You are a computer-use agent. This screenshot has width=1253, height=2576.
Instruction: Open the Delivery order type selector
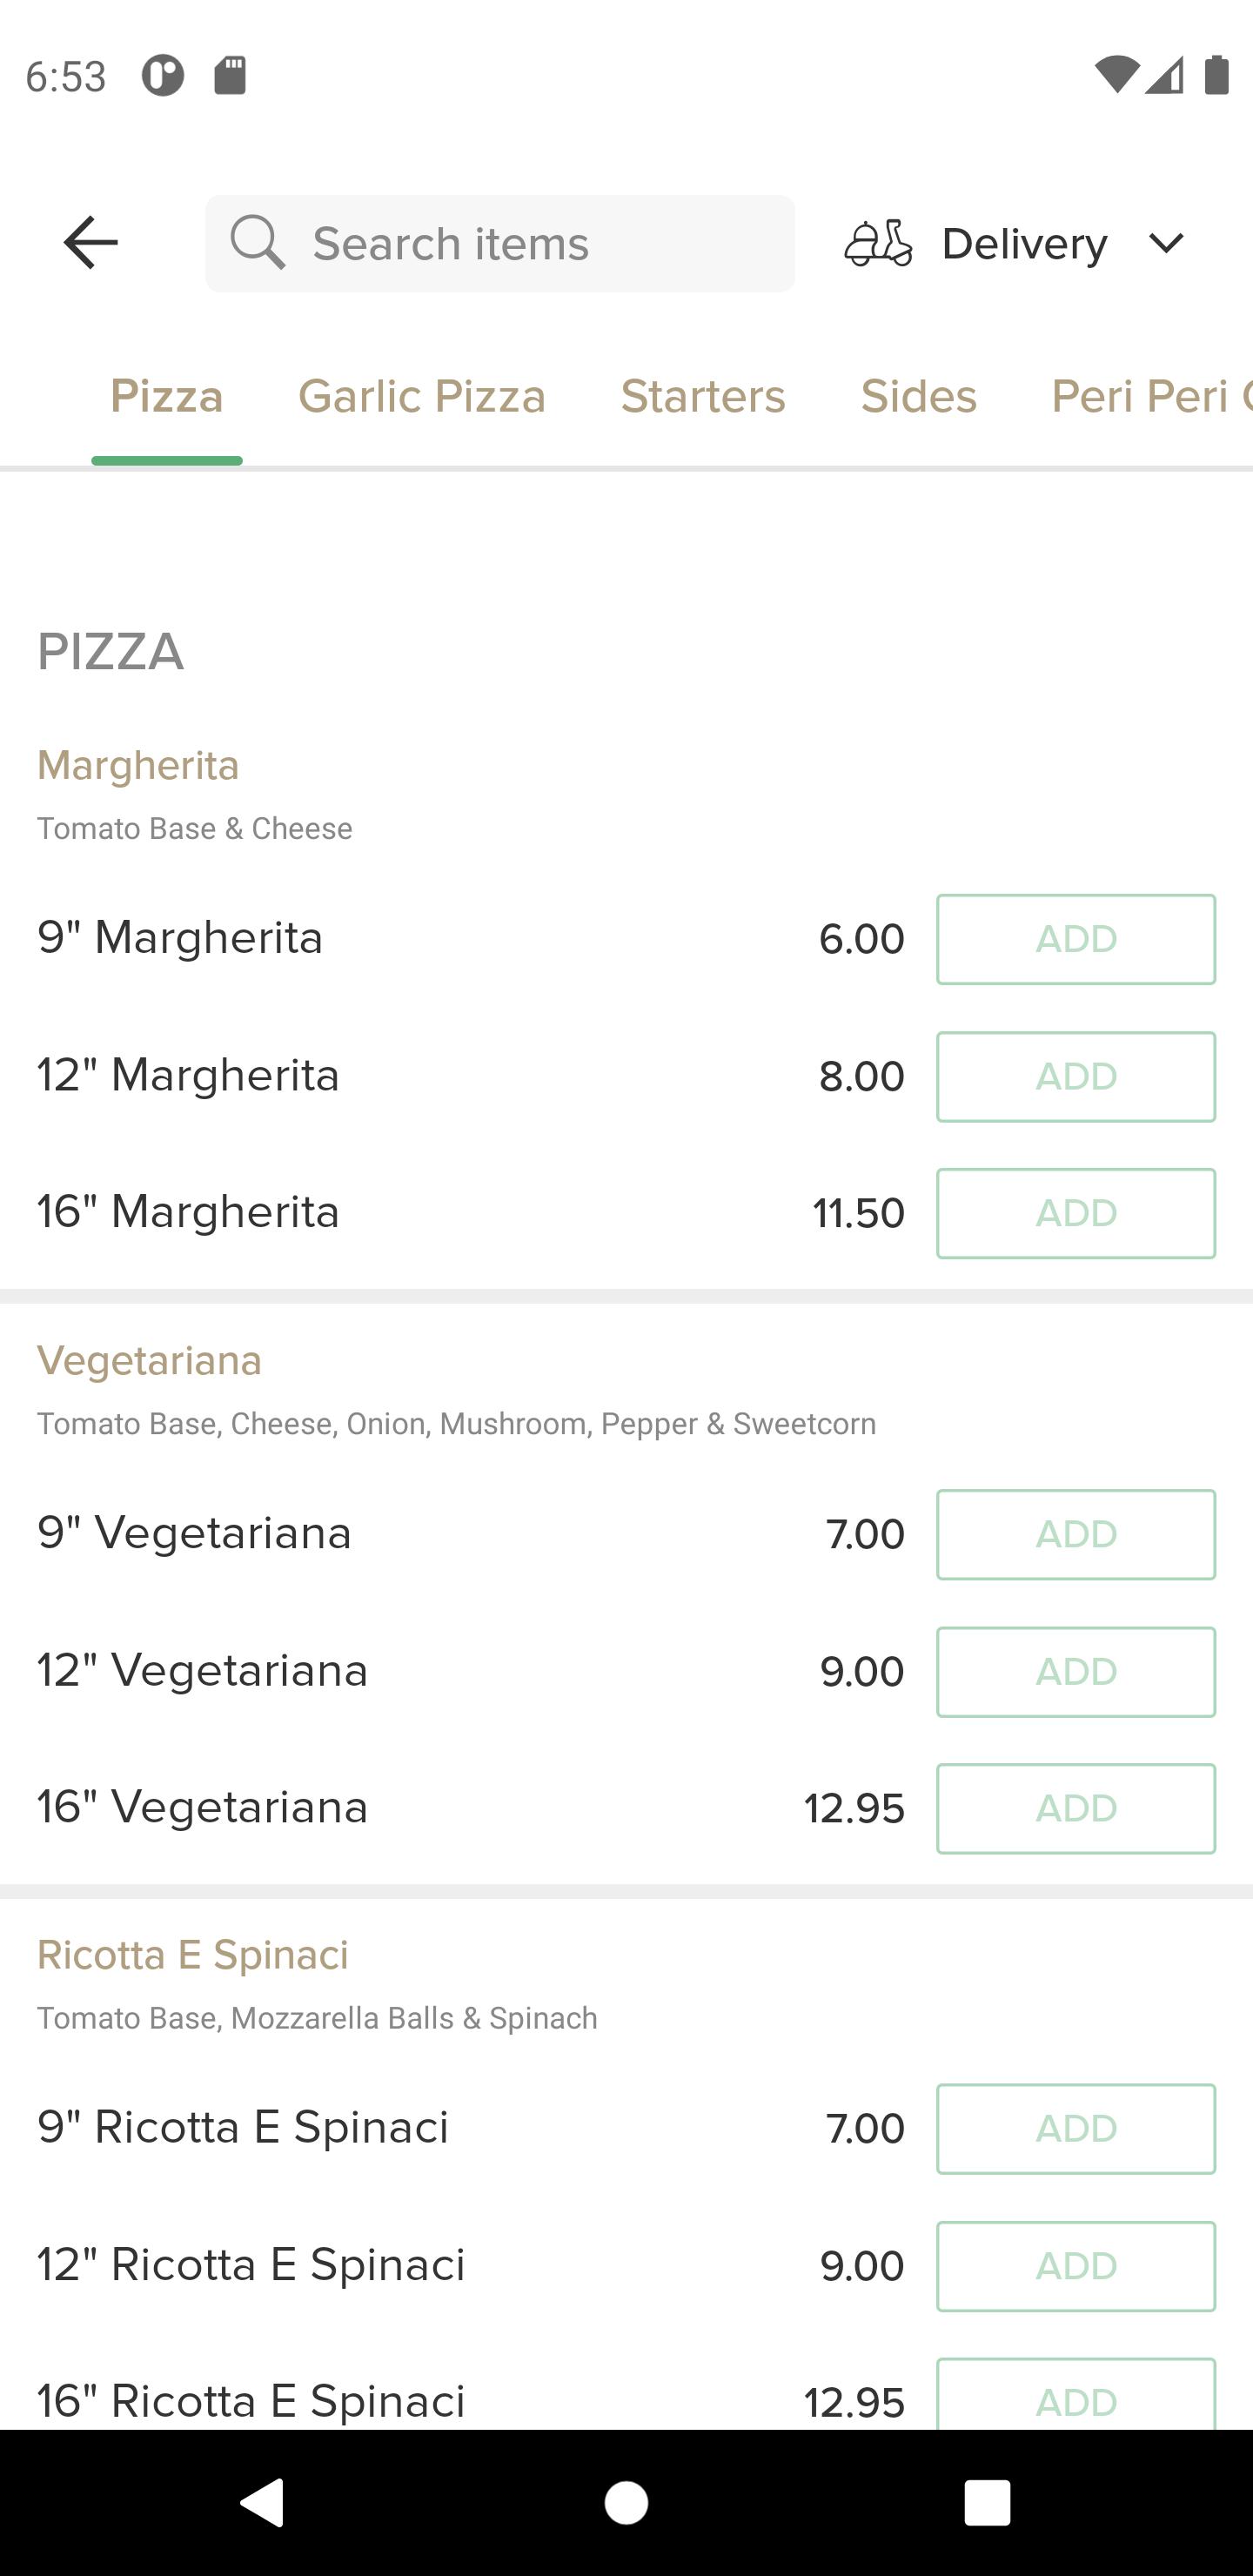(x=1015, y=243)
